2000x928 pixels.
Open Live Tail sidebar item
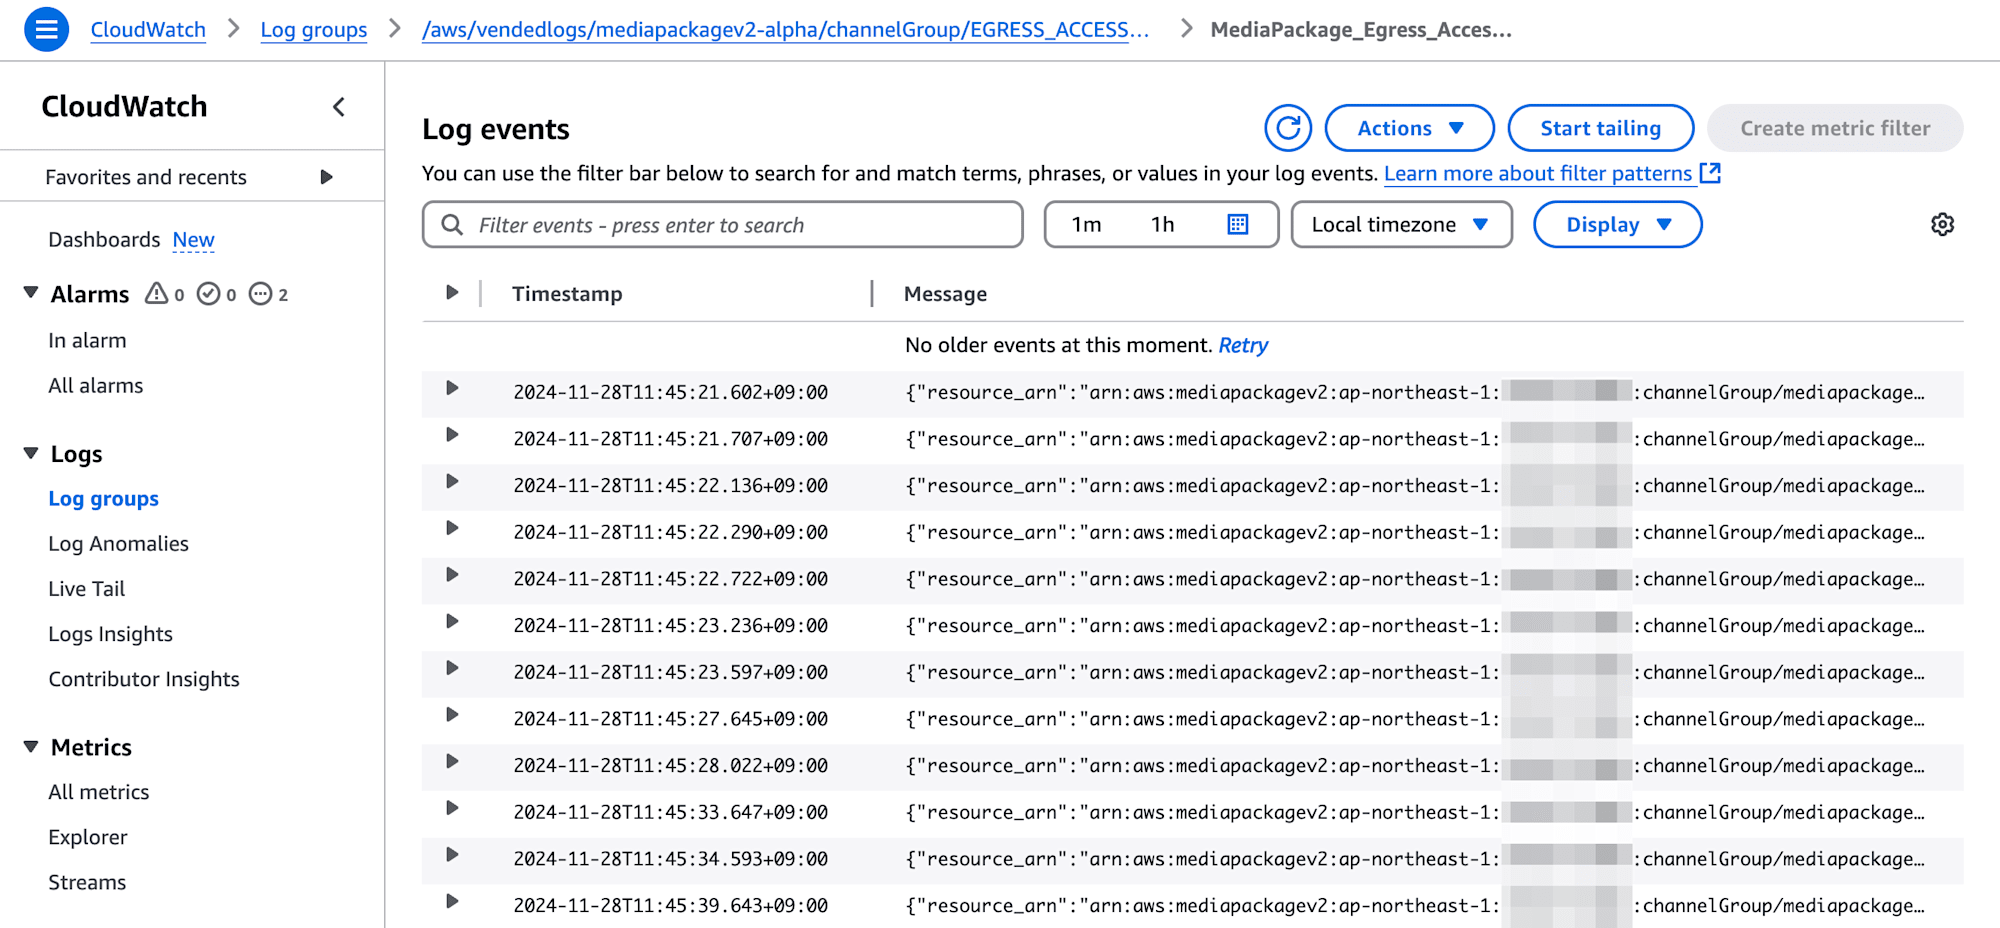[86, 589]
